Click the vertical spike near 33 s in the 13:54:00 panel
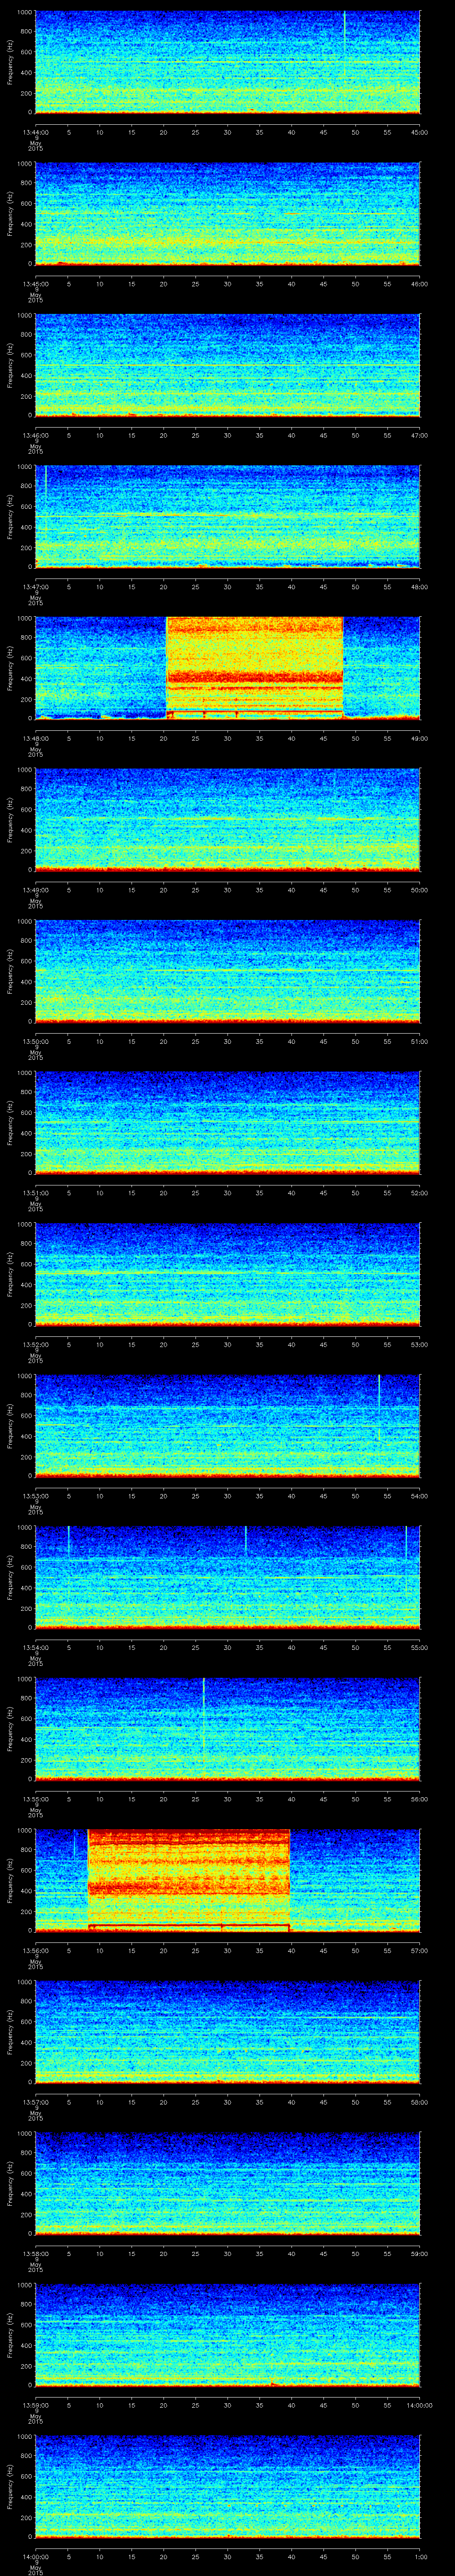The height and width of the screenshot is (2576, 455). coord(246,1541)
